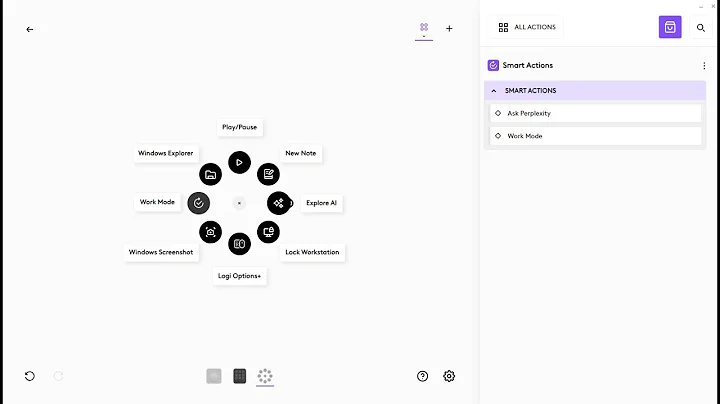
Task: Click the search magnifier icon
Action: pyautogui.click(x=701, y=28)
